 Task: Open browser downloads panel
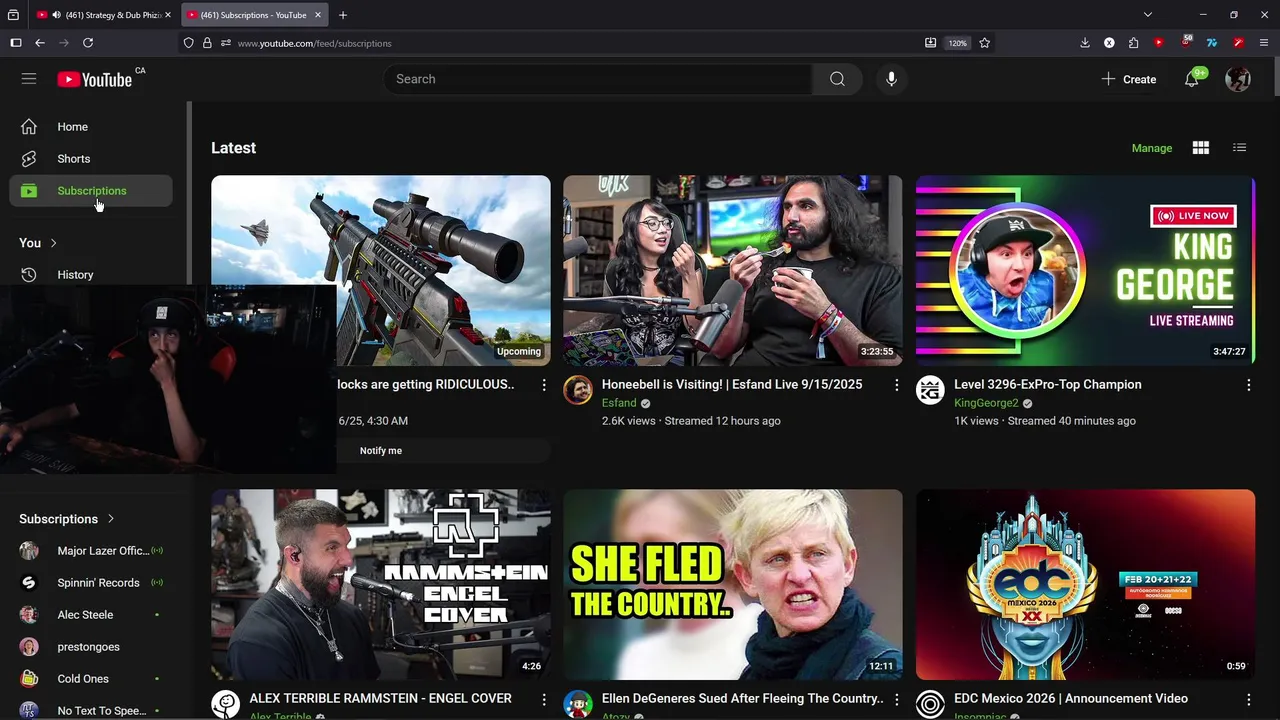[1085, 43]
